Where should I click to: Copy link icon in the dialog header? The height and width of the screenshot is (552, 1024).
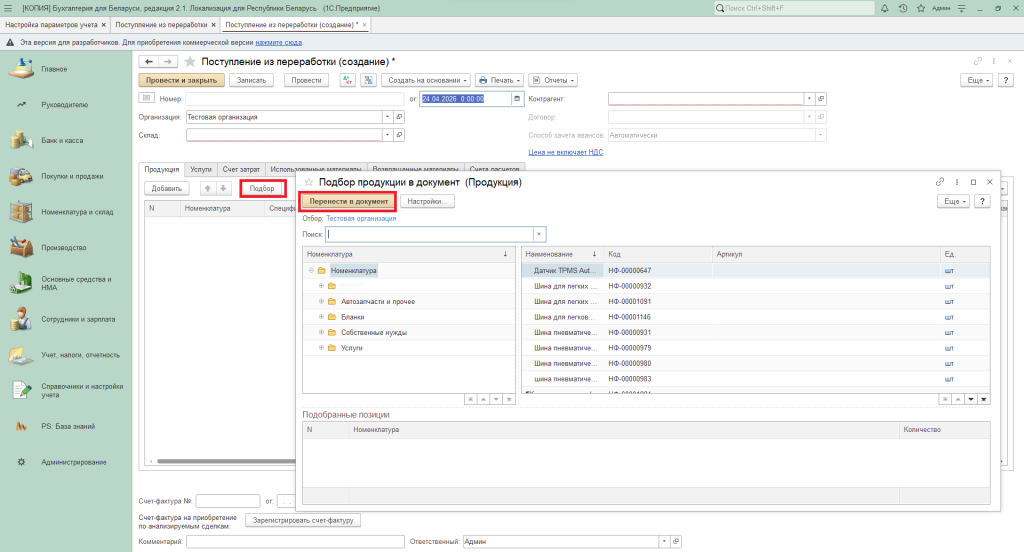click(x=940, y=183)
